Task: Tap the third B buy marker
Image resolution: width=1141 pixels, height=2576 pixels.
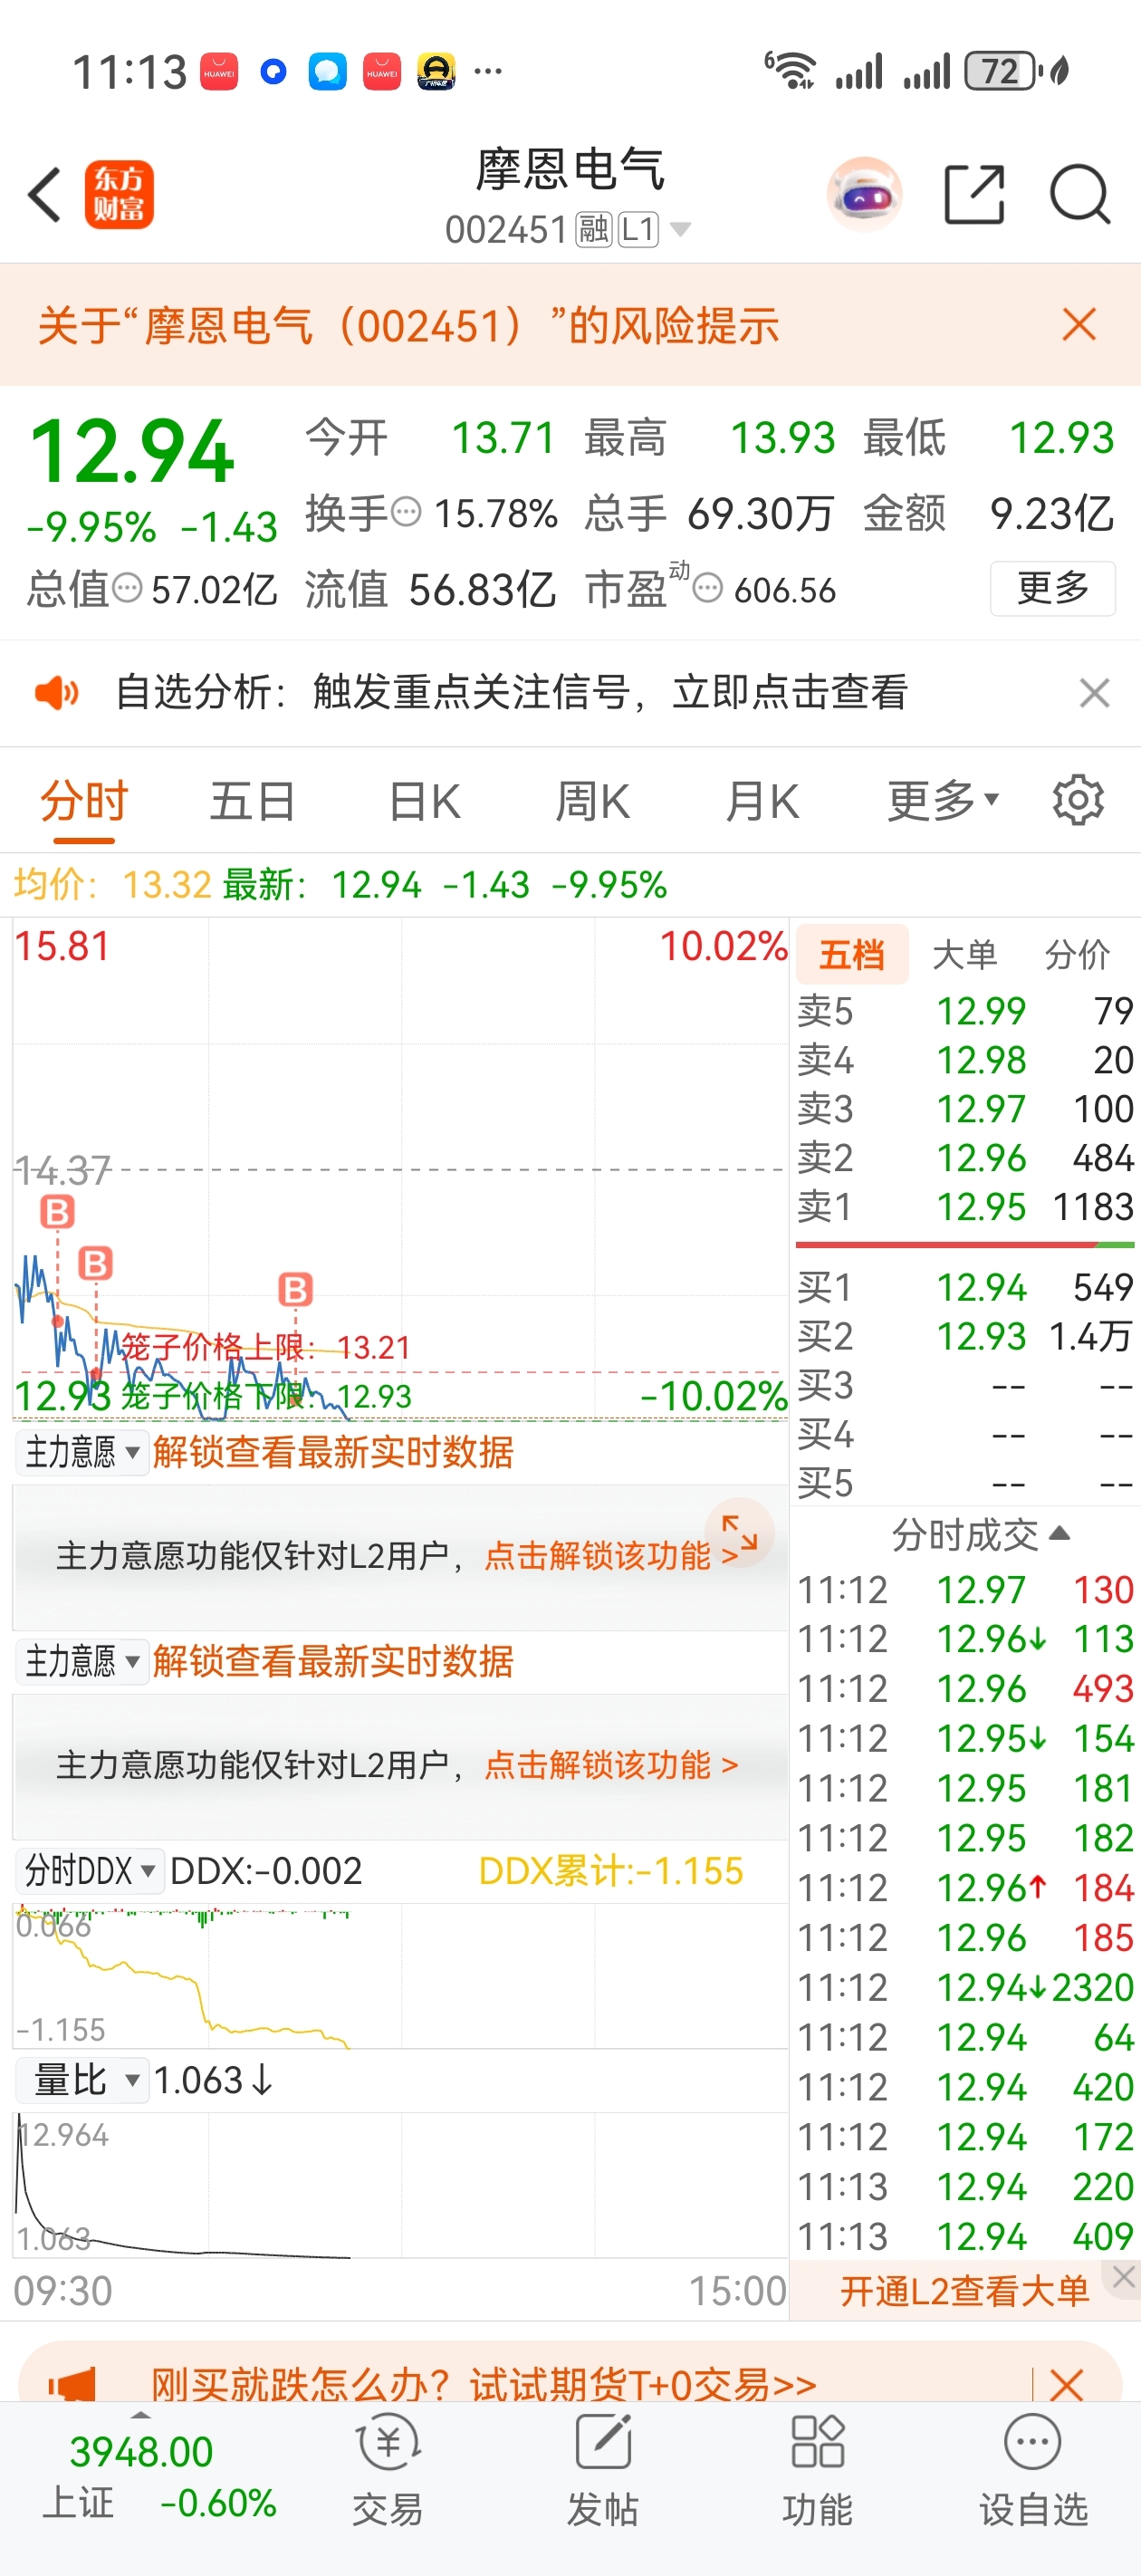Action: coord(295,1290)
